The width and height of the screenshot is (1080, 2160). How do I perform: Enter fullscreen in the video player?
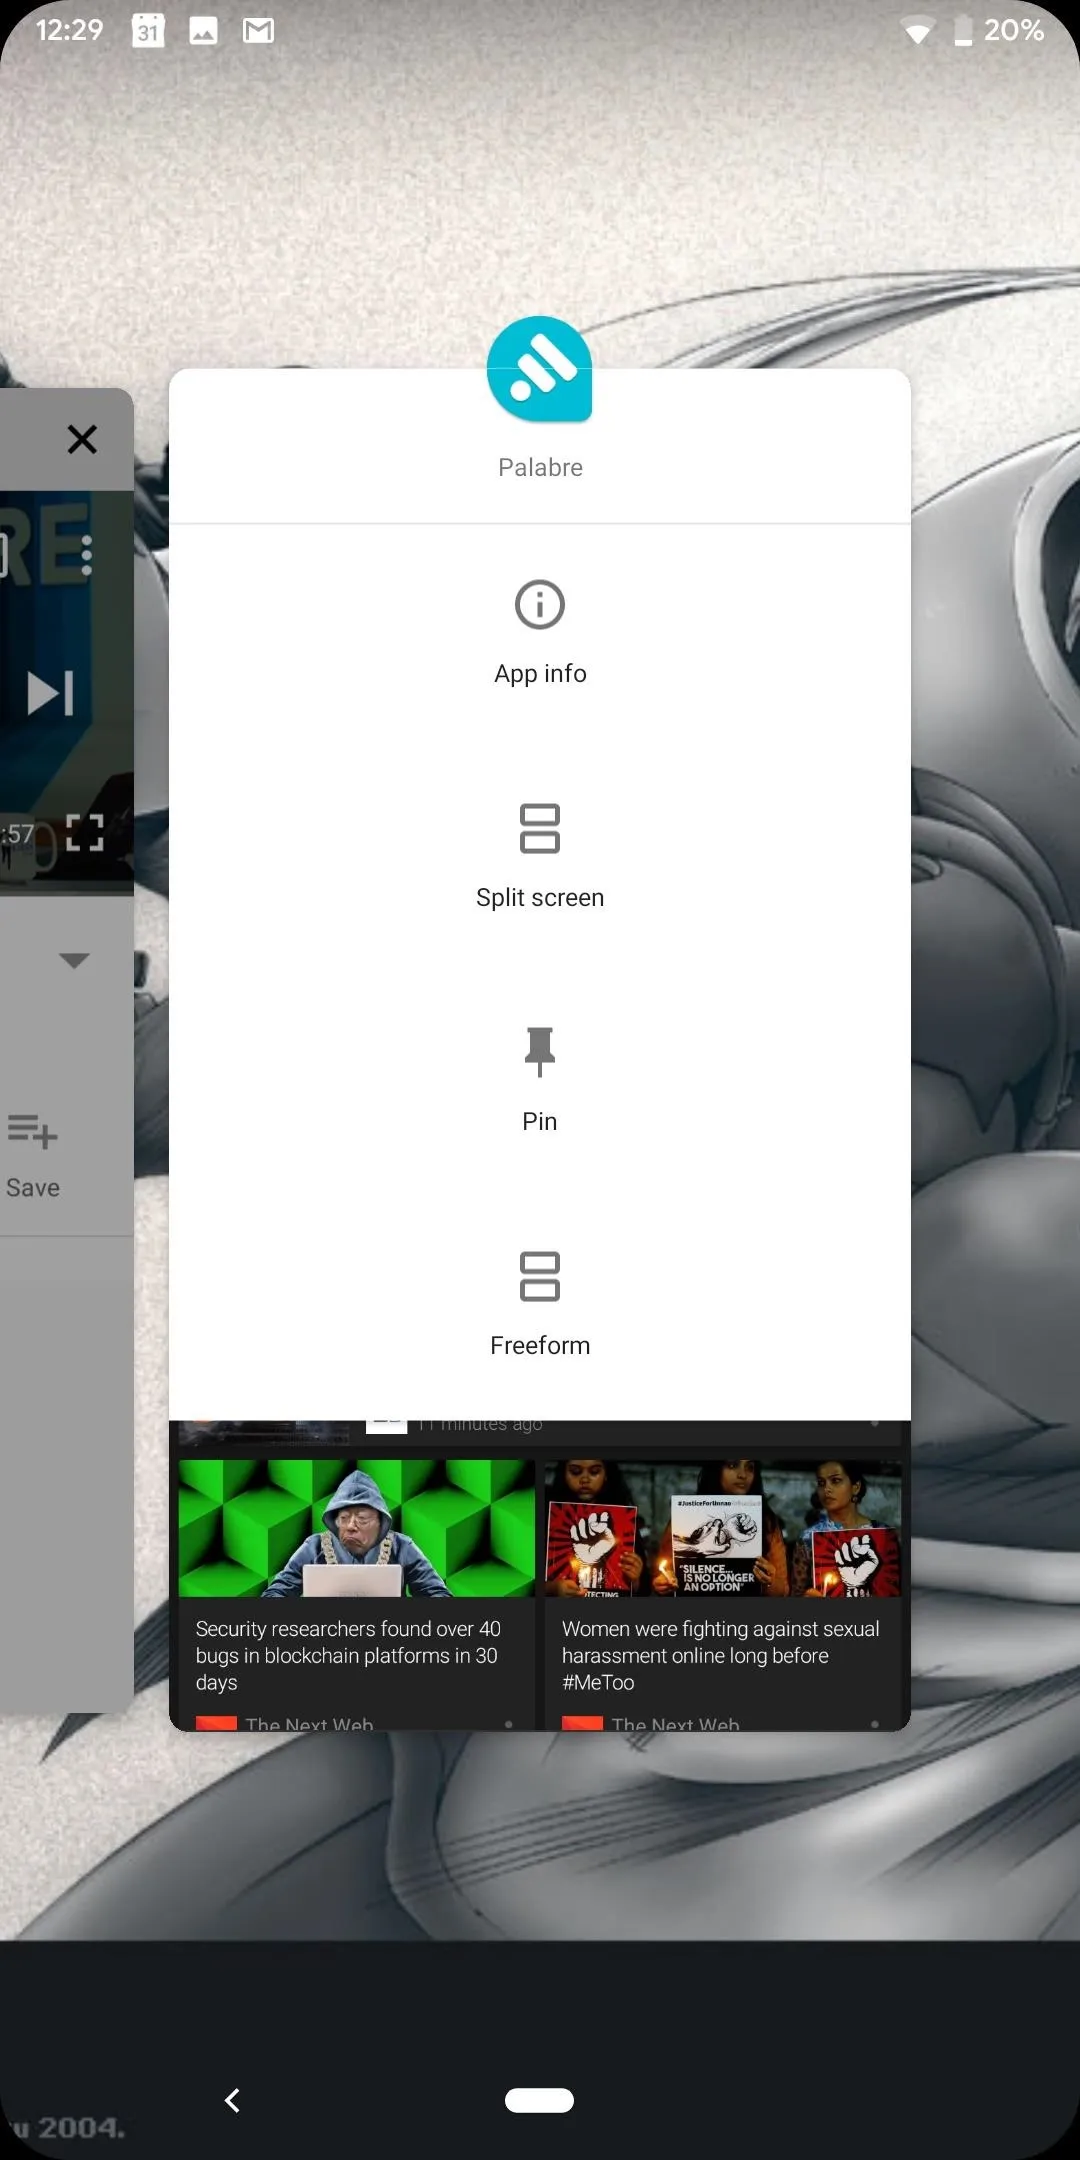pyautogui.click(x=85, y=832)
